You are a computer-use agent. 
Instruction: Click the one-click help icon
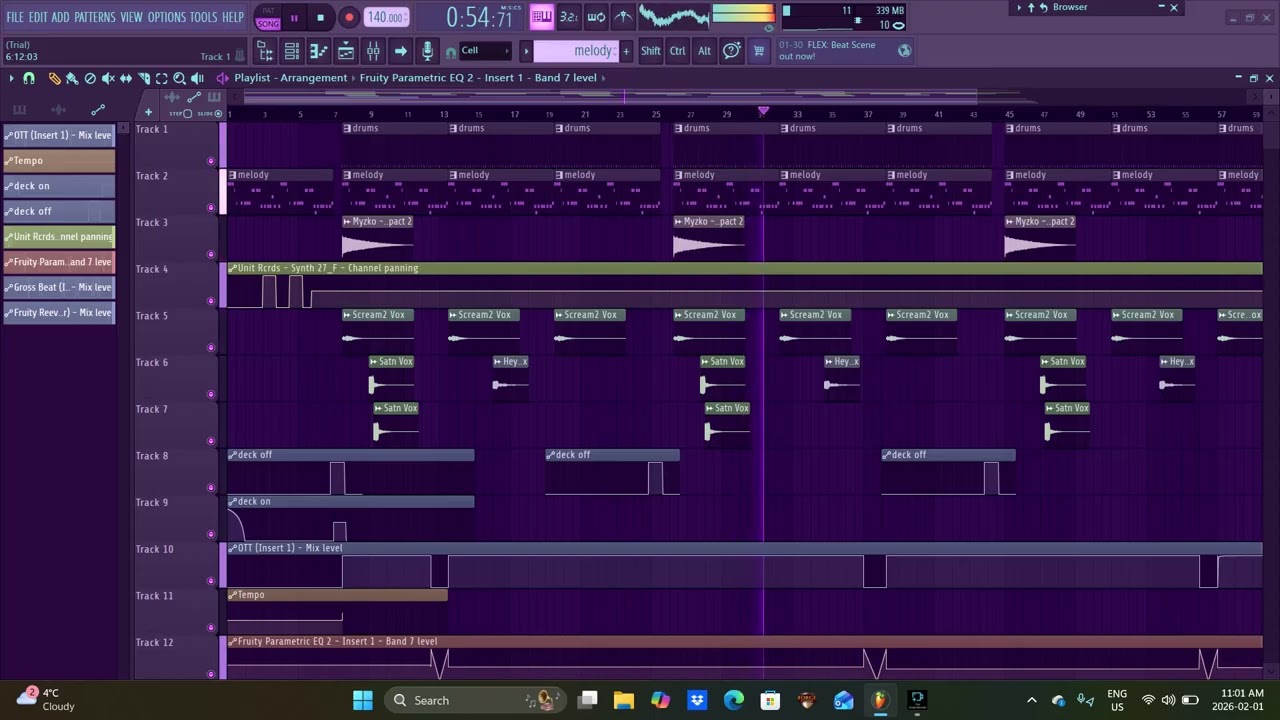731,51
